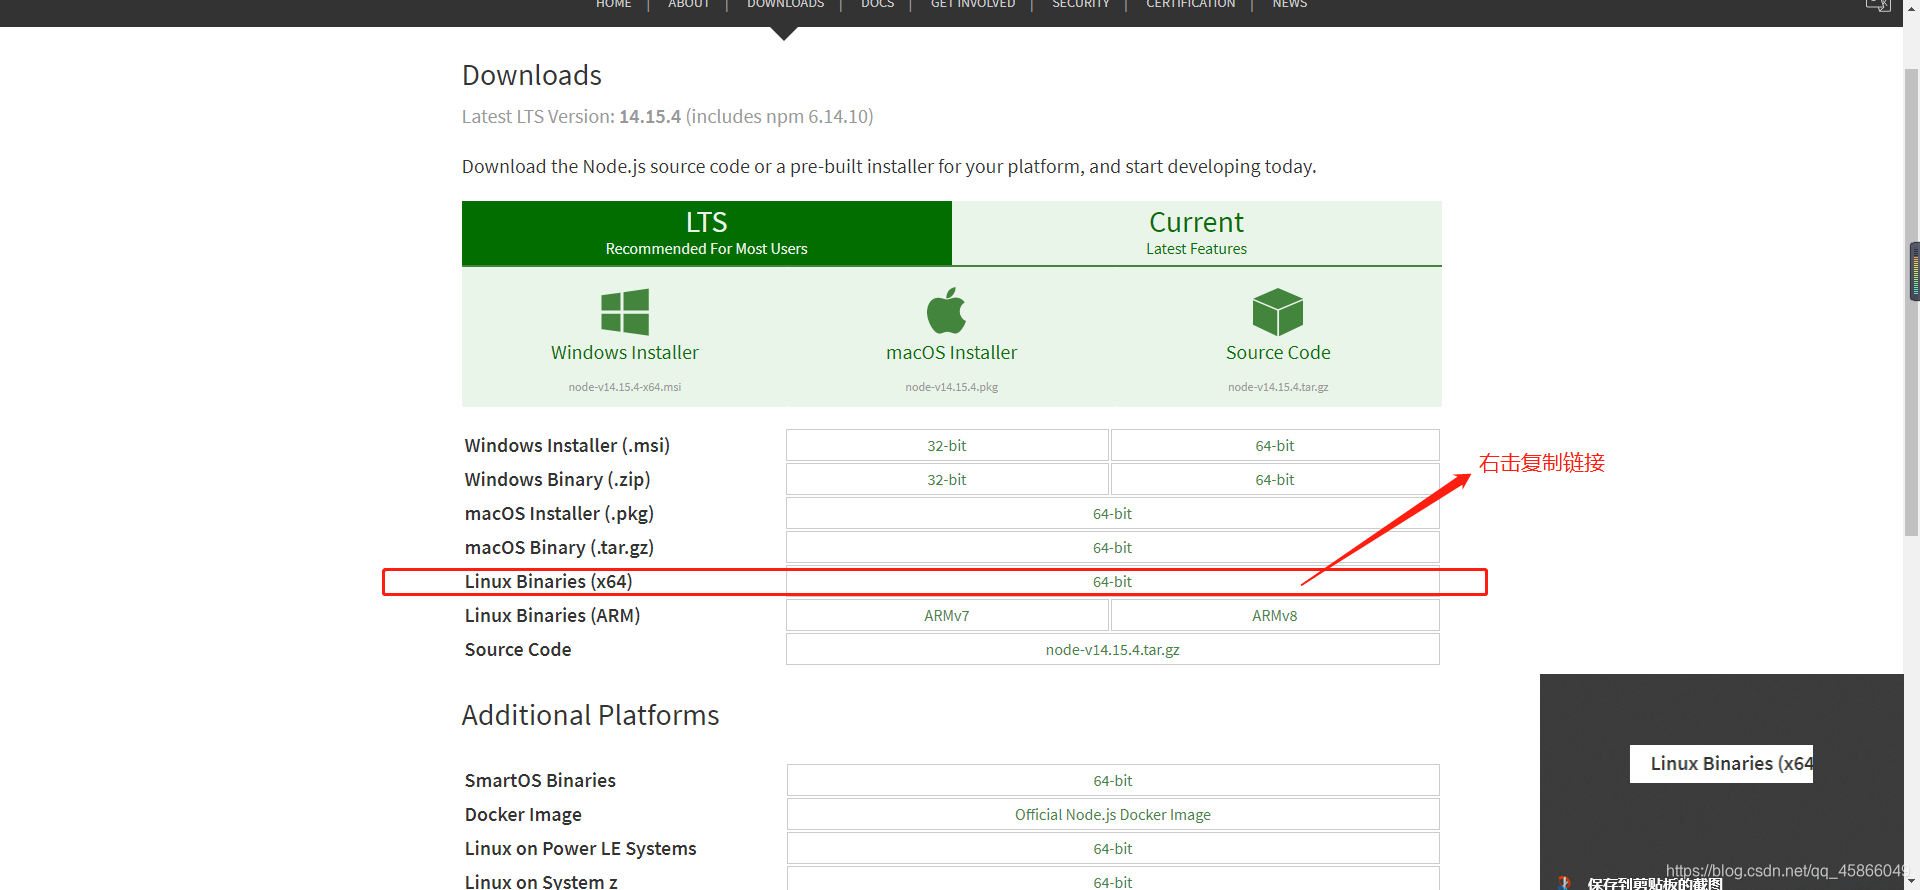Click the Latest LTS Version 14.15.4 text

[x=668, y=117]
